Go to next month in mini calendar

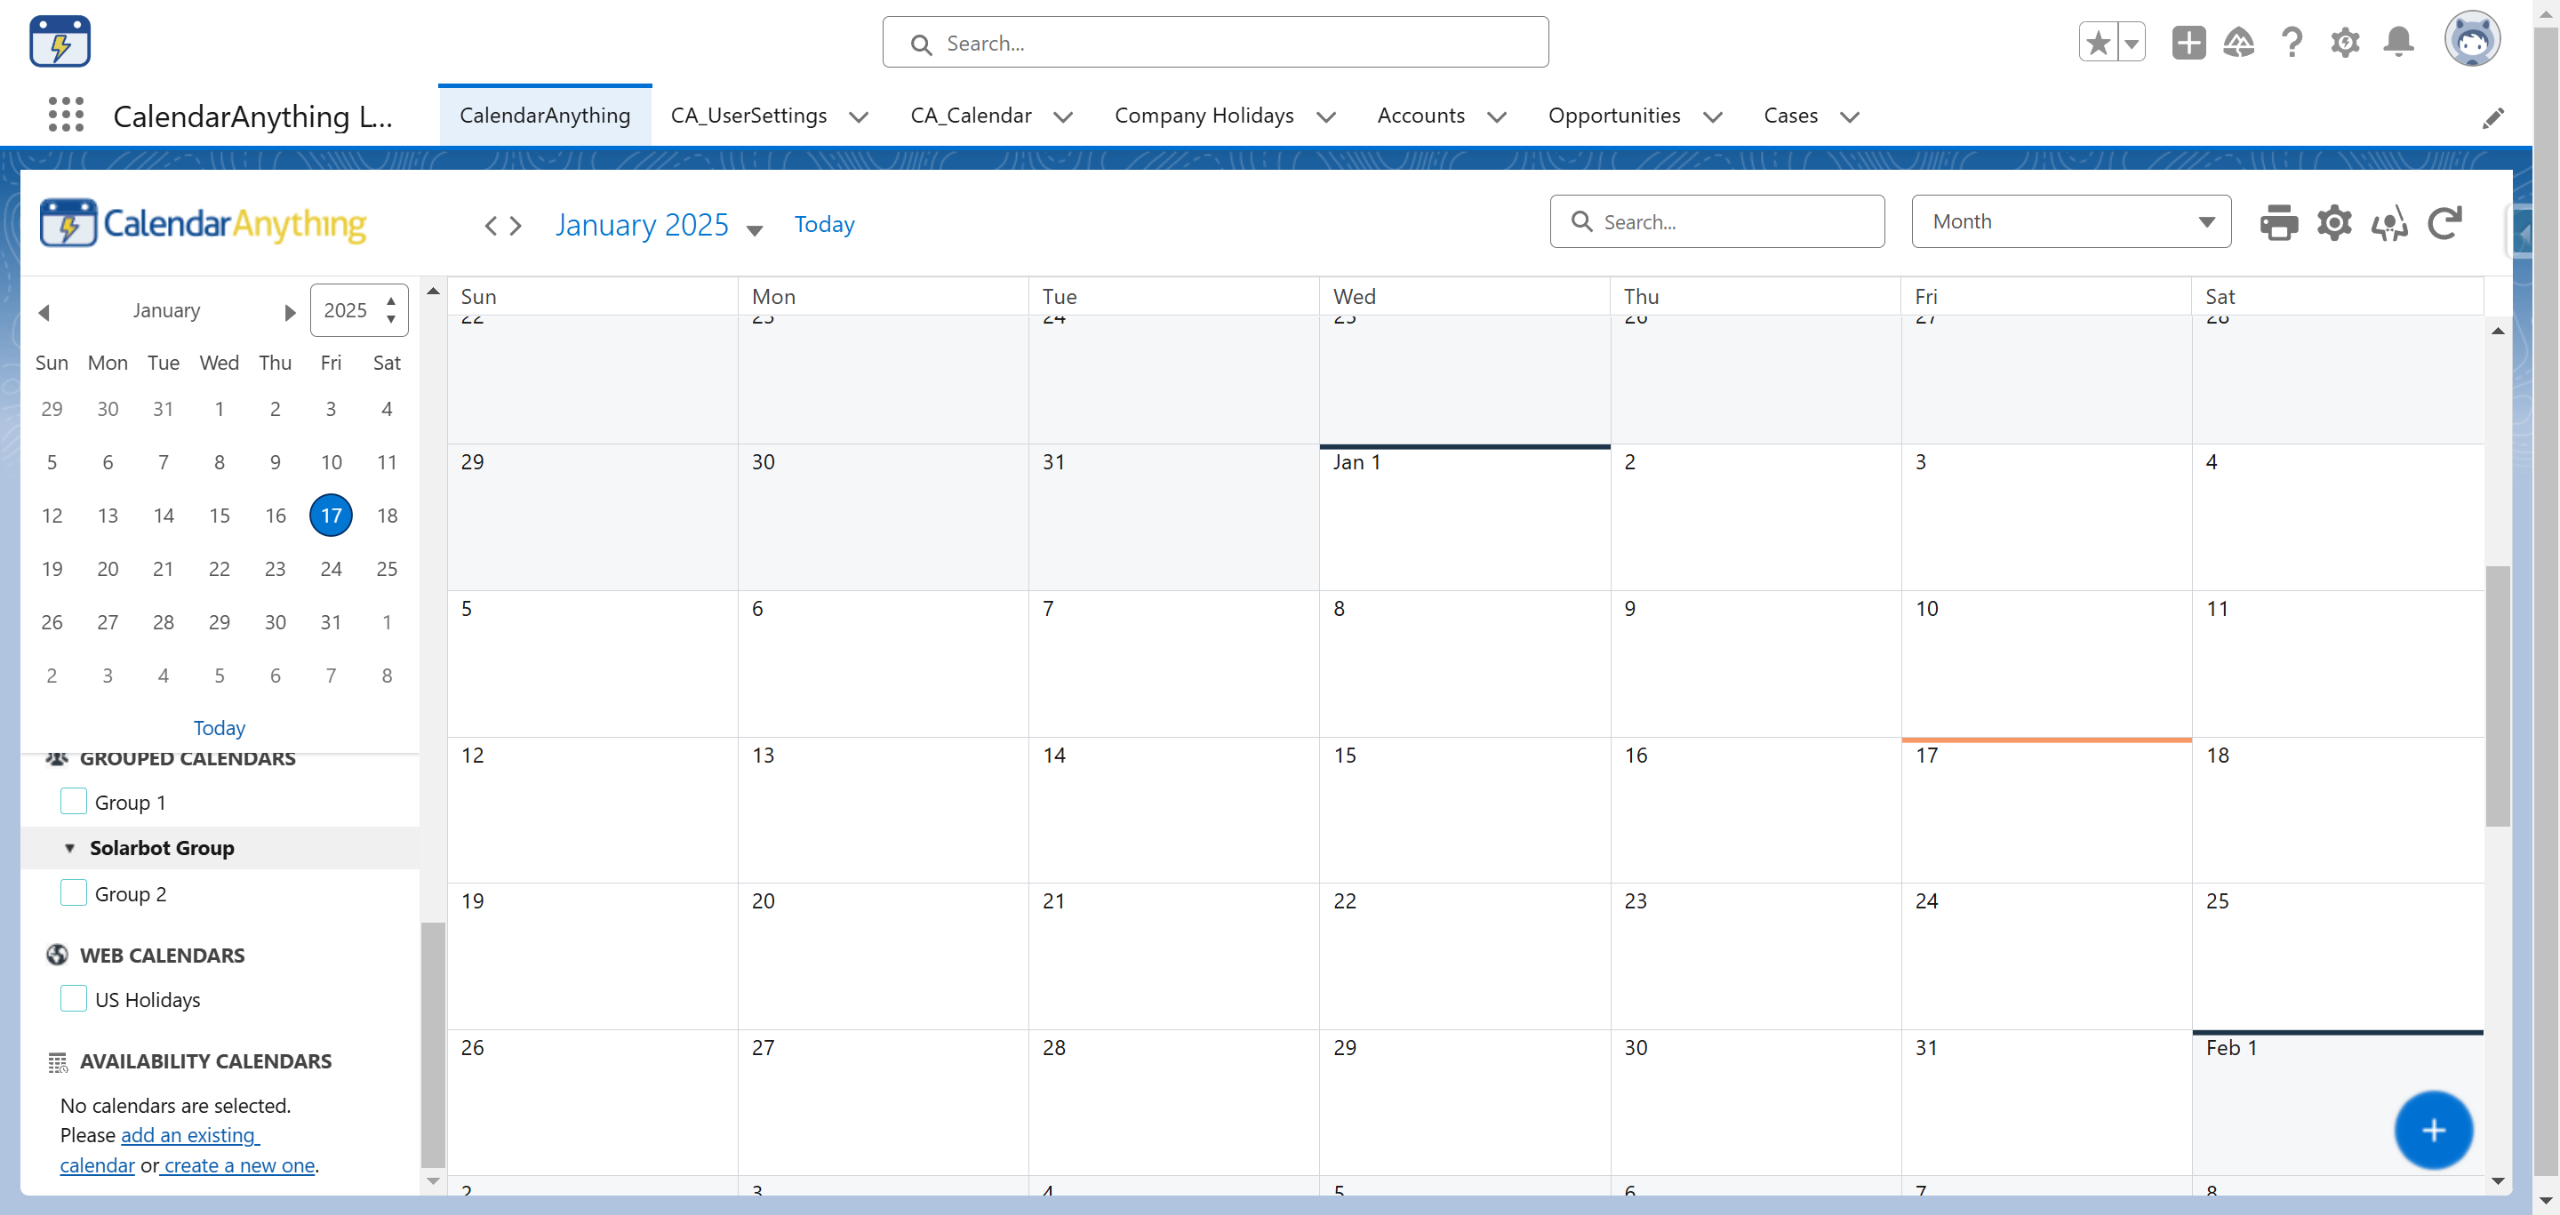pos(290,312)
